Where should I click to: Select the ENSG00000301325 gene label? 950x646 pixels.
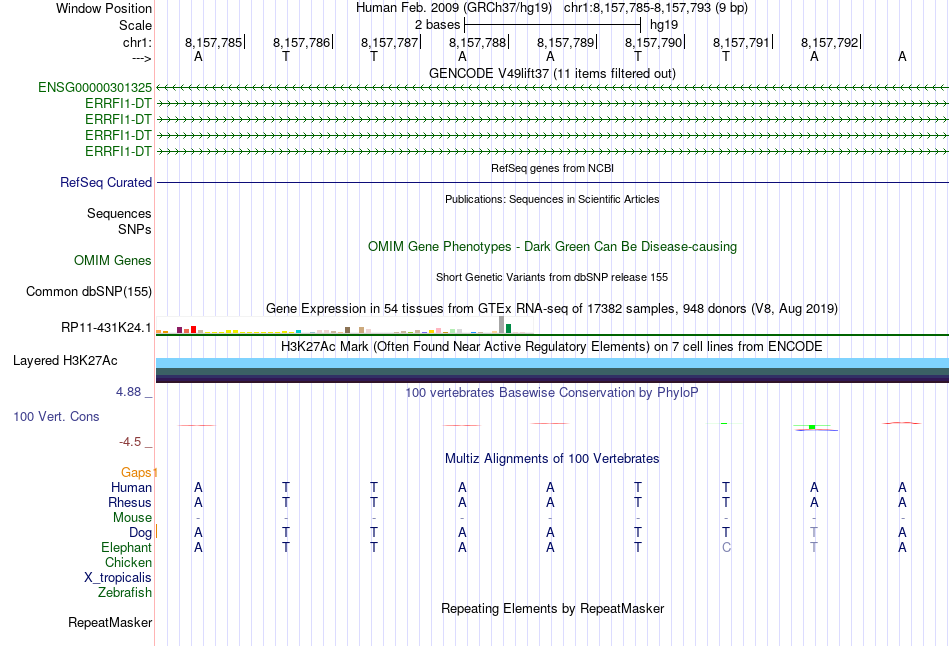[95, 87]
